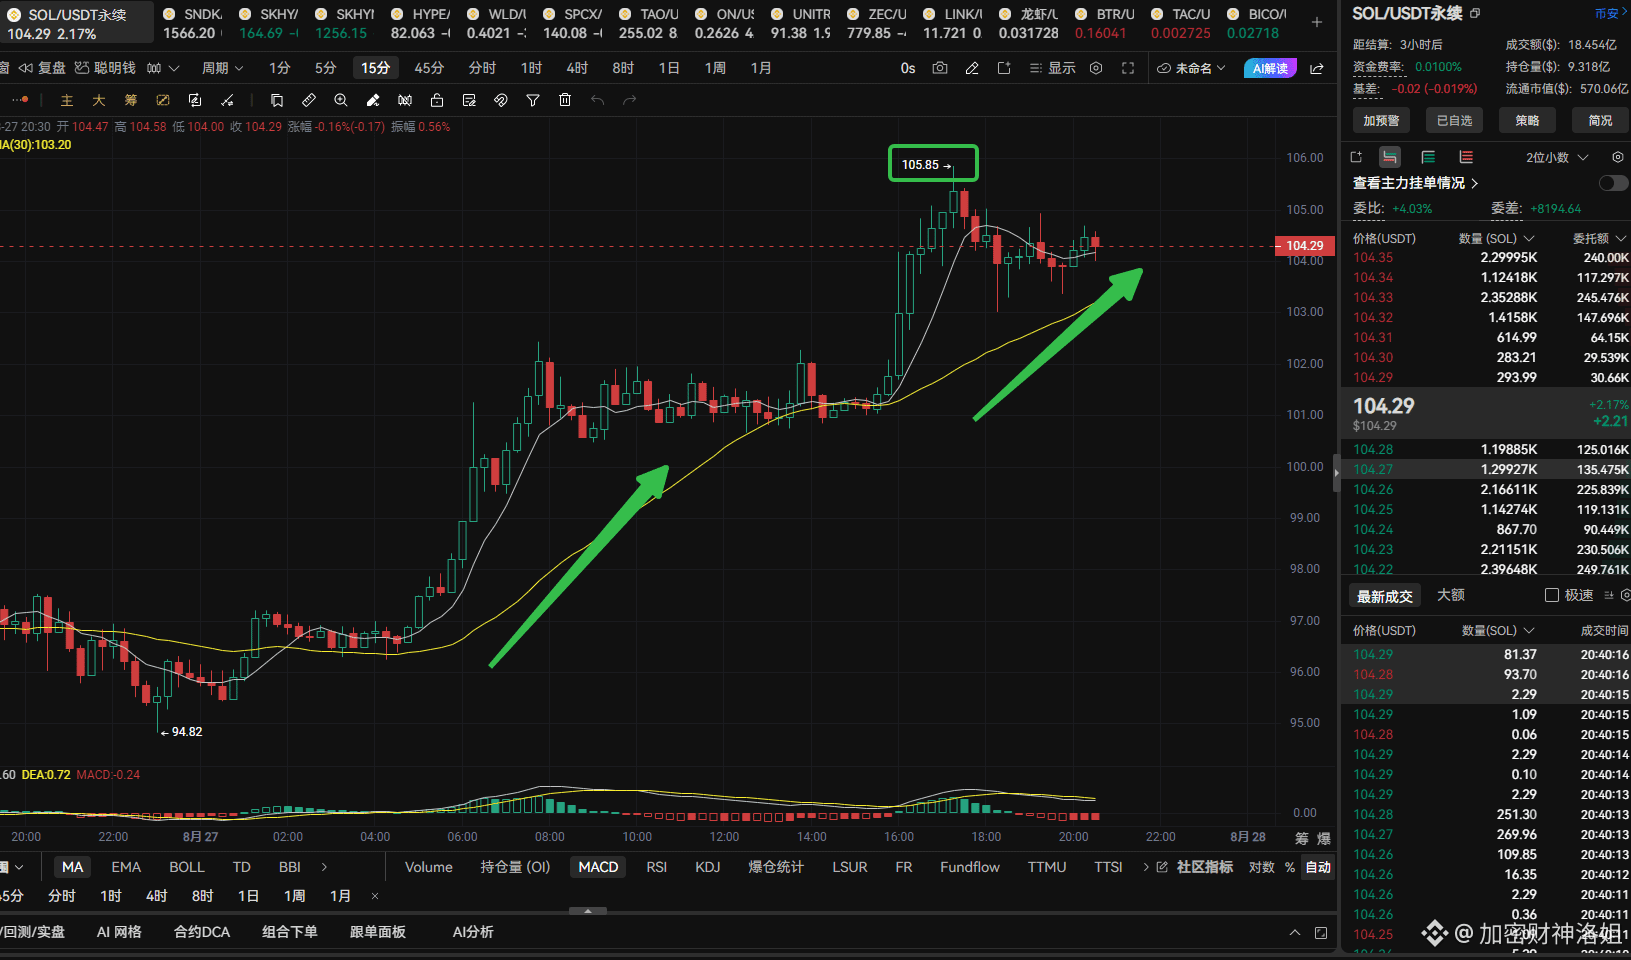Click the buy order row priced 104.28

[x=1485, y=450]
